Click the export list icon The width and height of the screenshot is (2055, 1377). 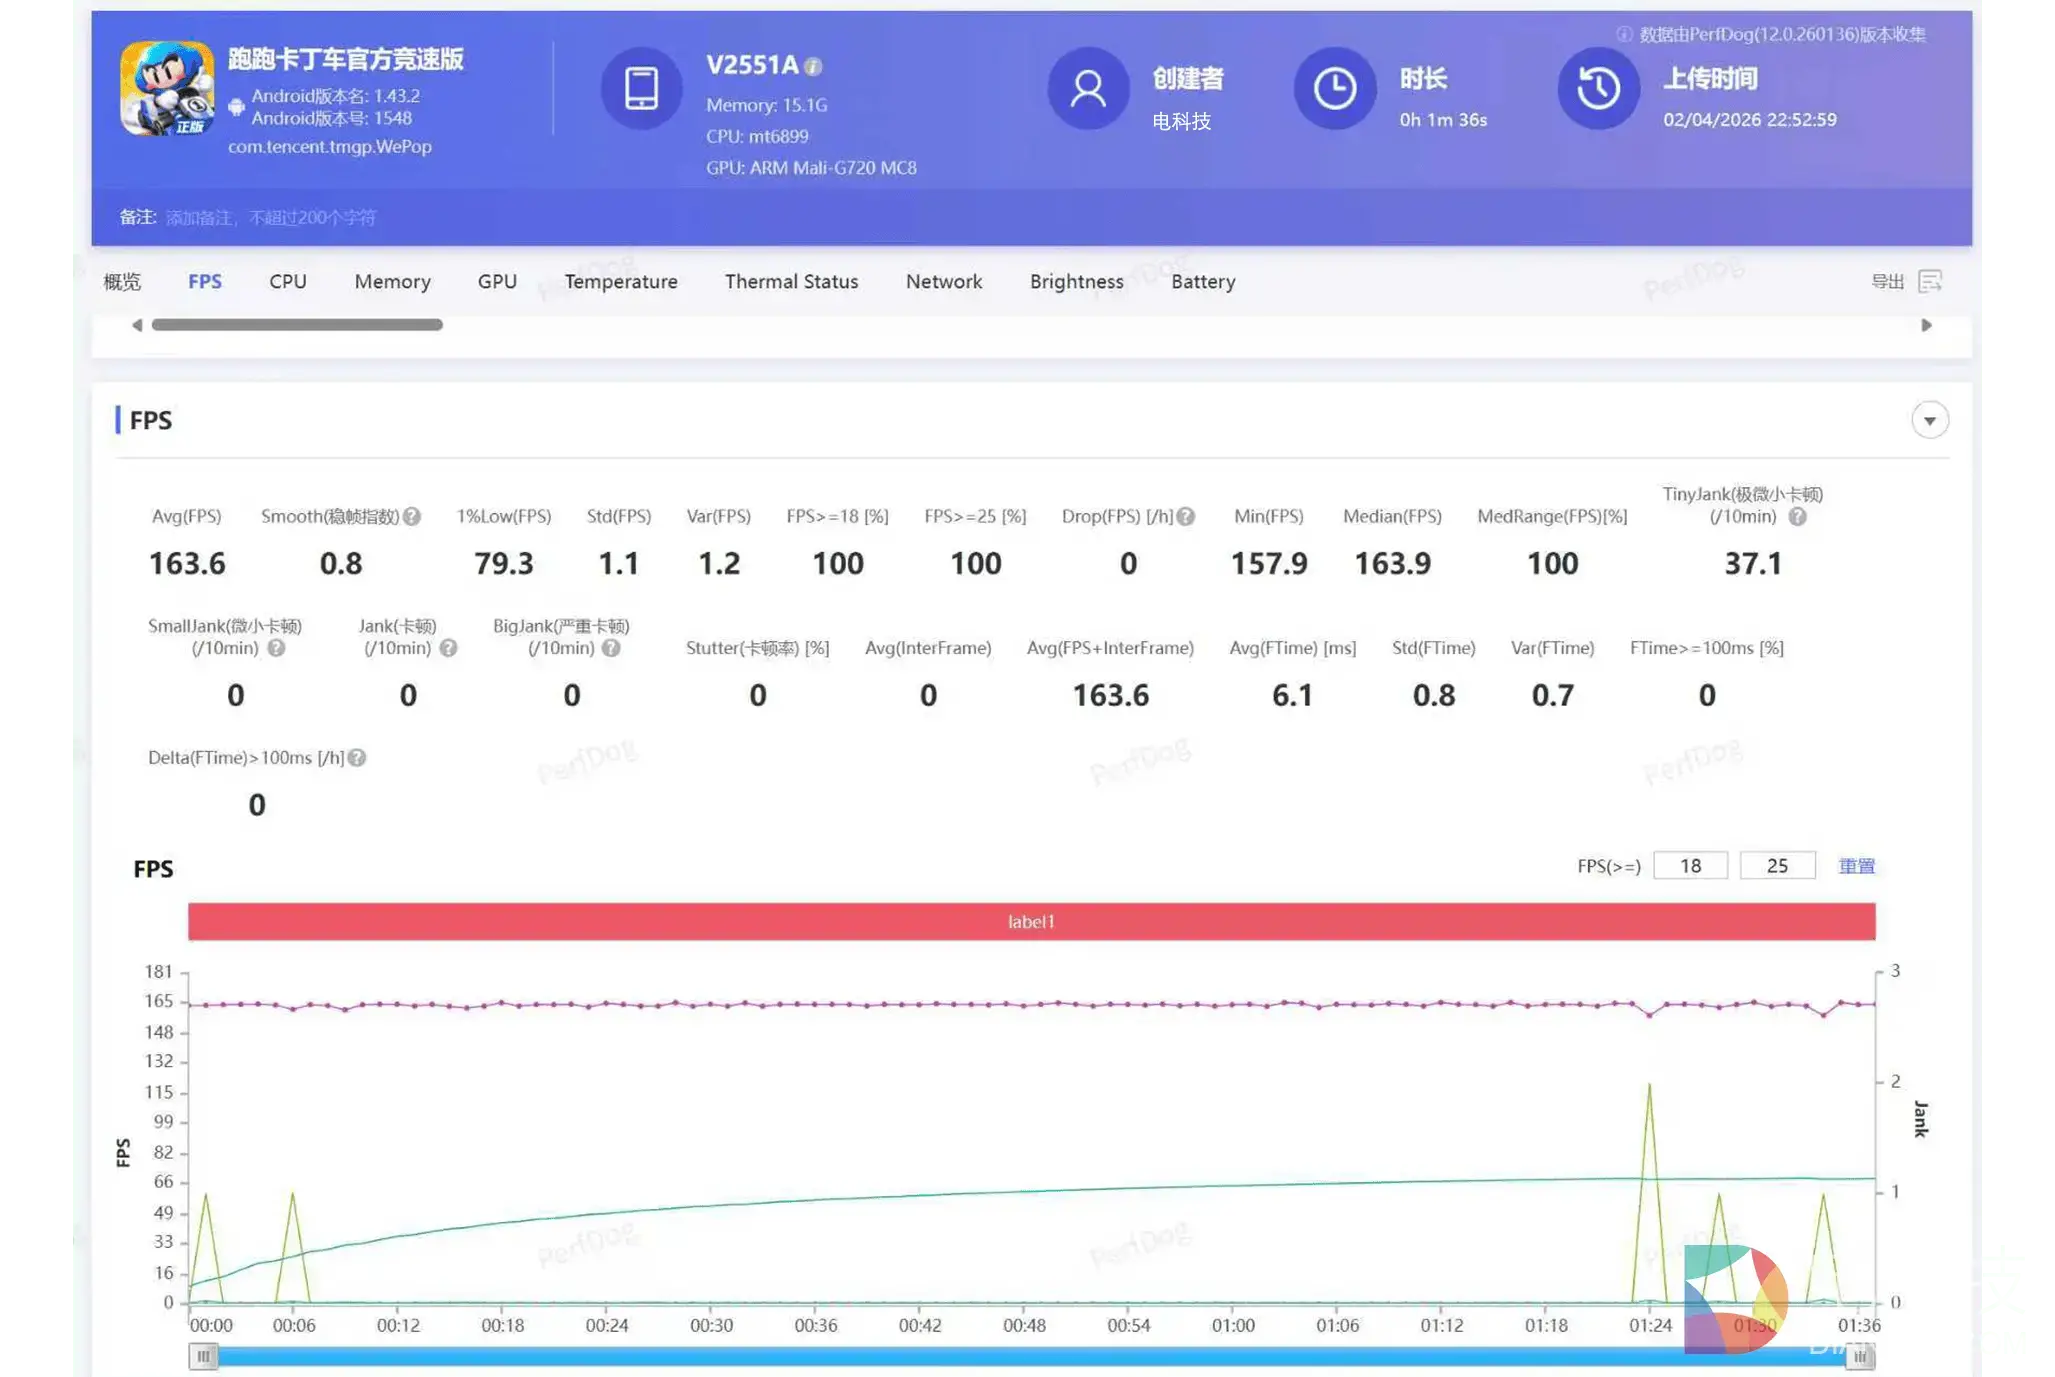[x=1930, y=281]
